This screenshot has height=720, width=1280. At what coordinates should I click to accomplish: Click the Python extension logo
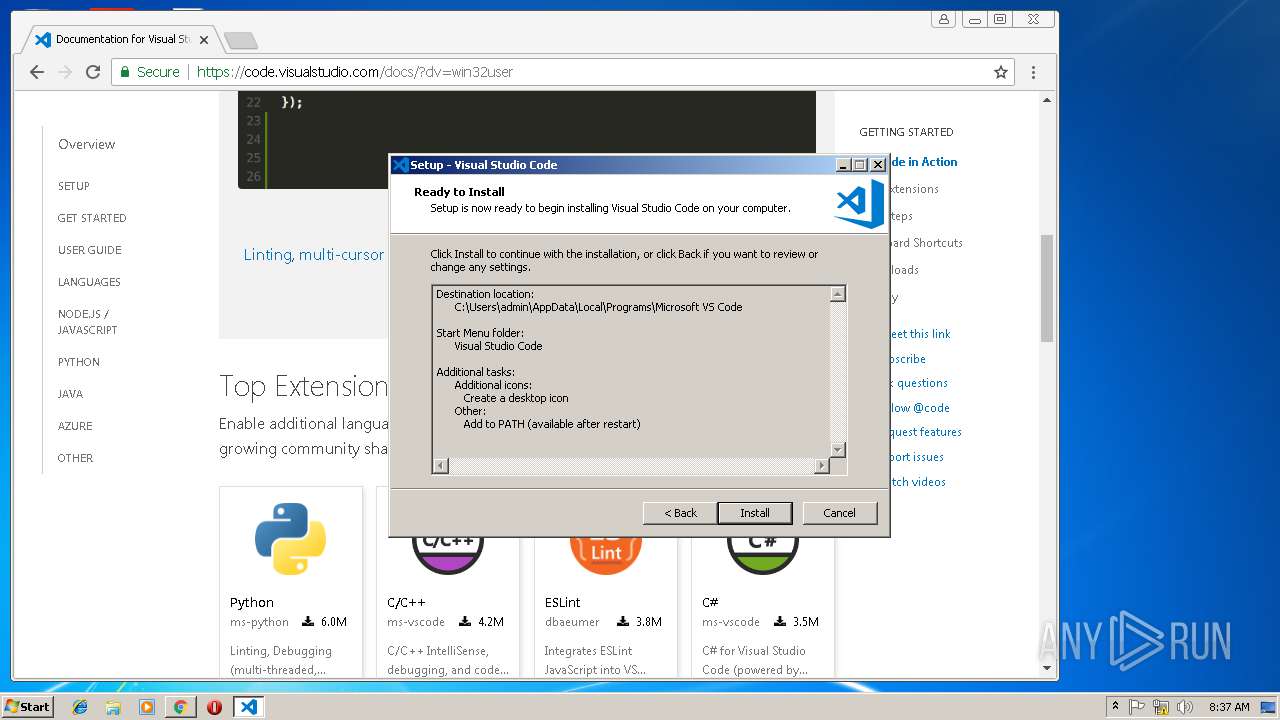click(x=290, y=539)
